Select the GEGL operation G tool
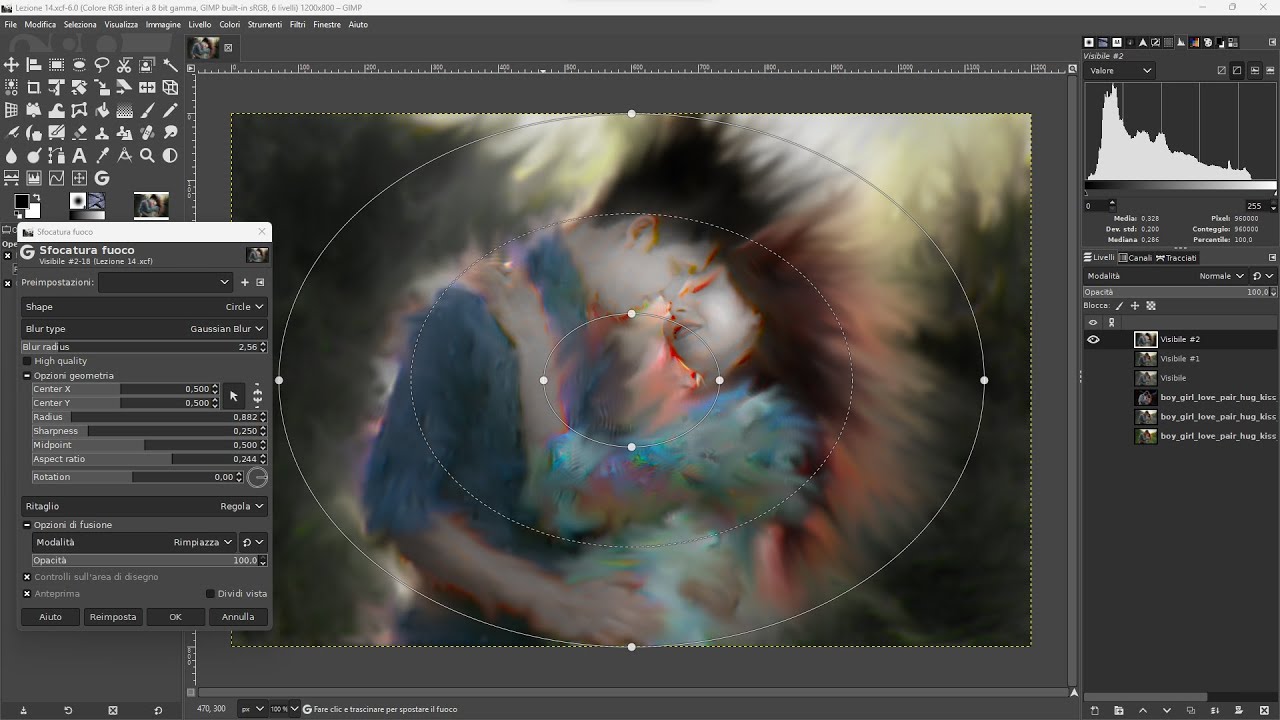Screen dimensions: 1280x720 tap(102, 178)
